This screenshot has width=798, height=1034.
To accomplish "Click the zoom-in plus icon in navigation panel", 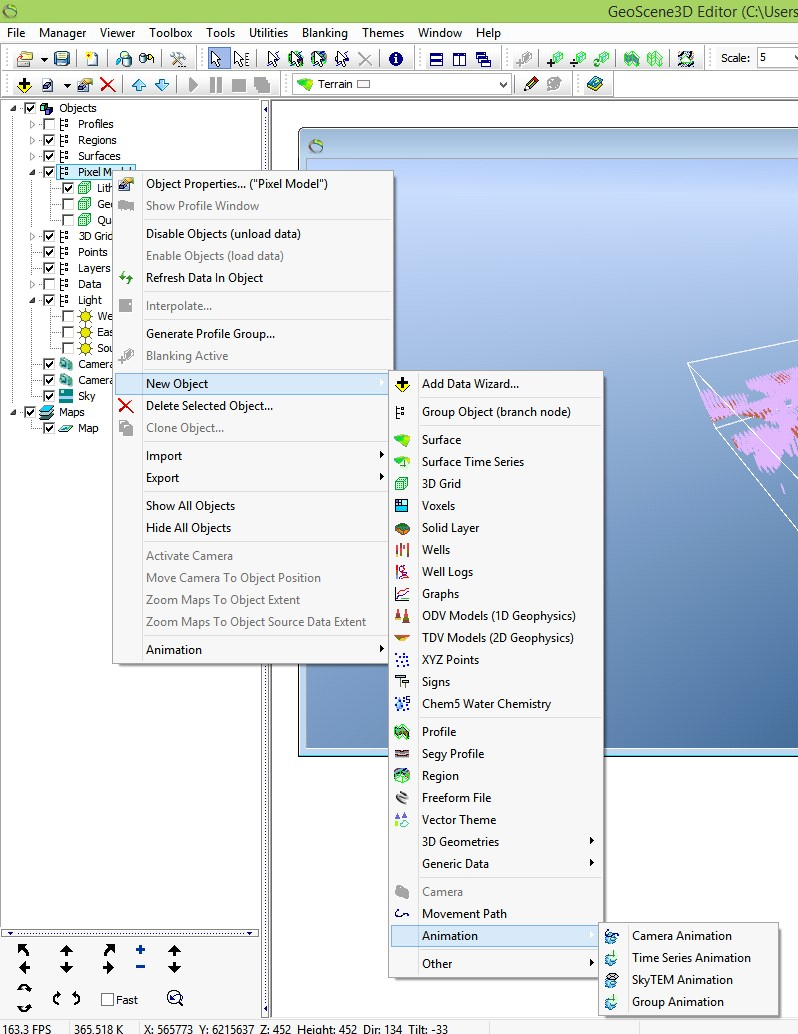I will (x=140, y=950).
